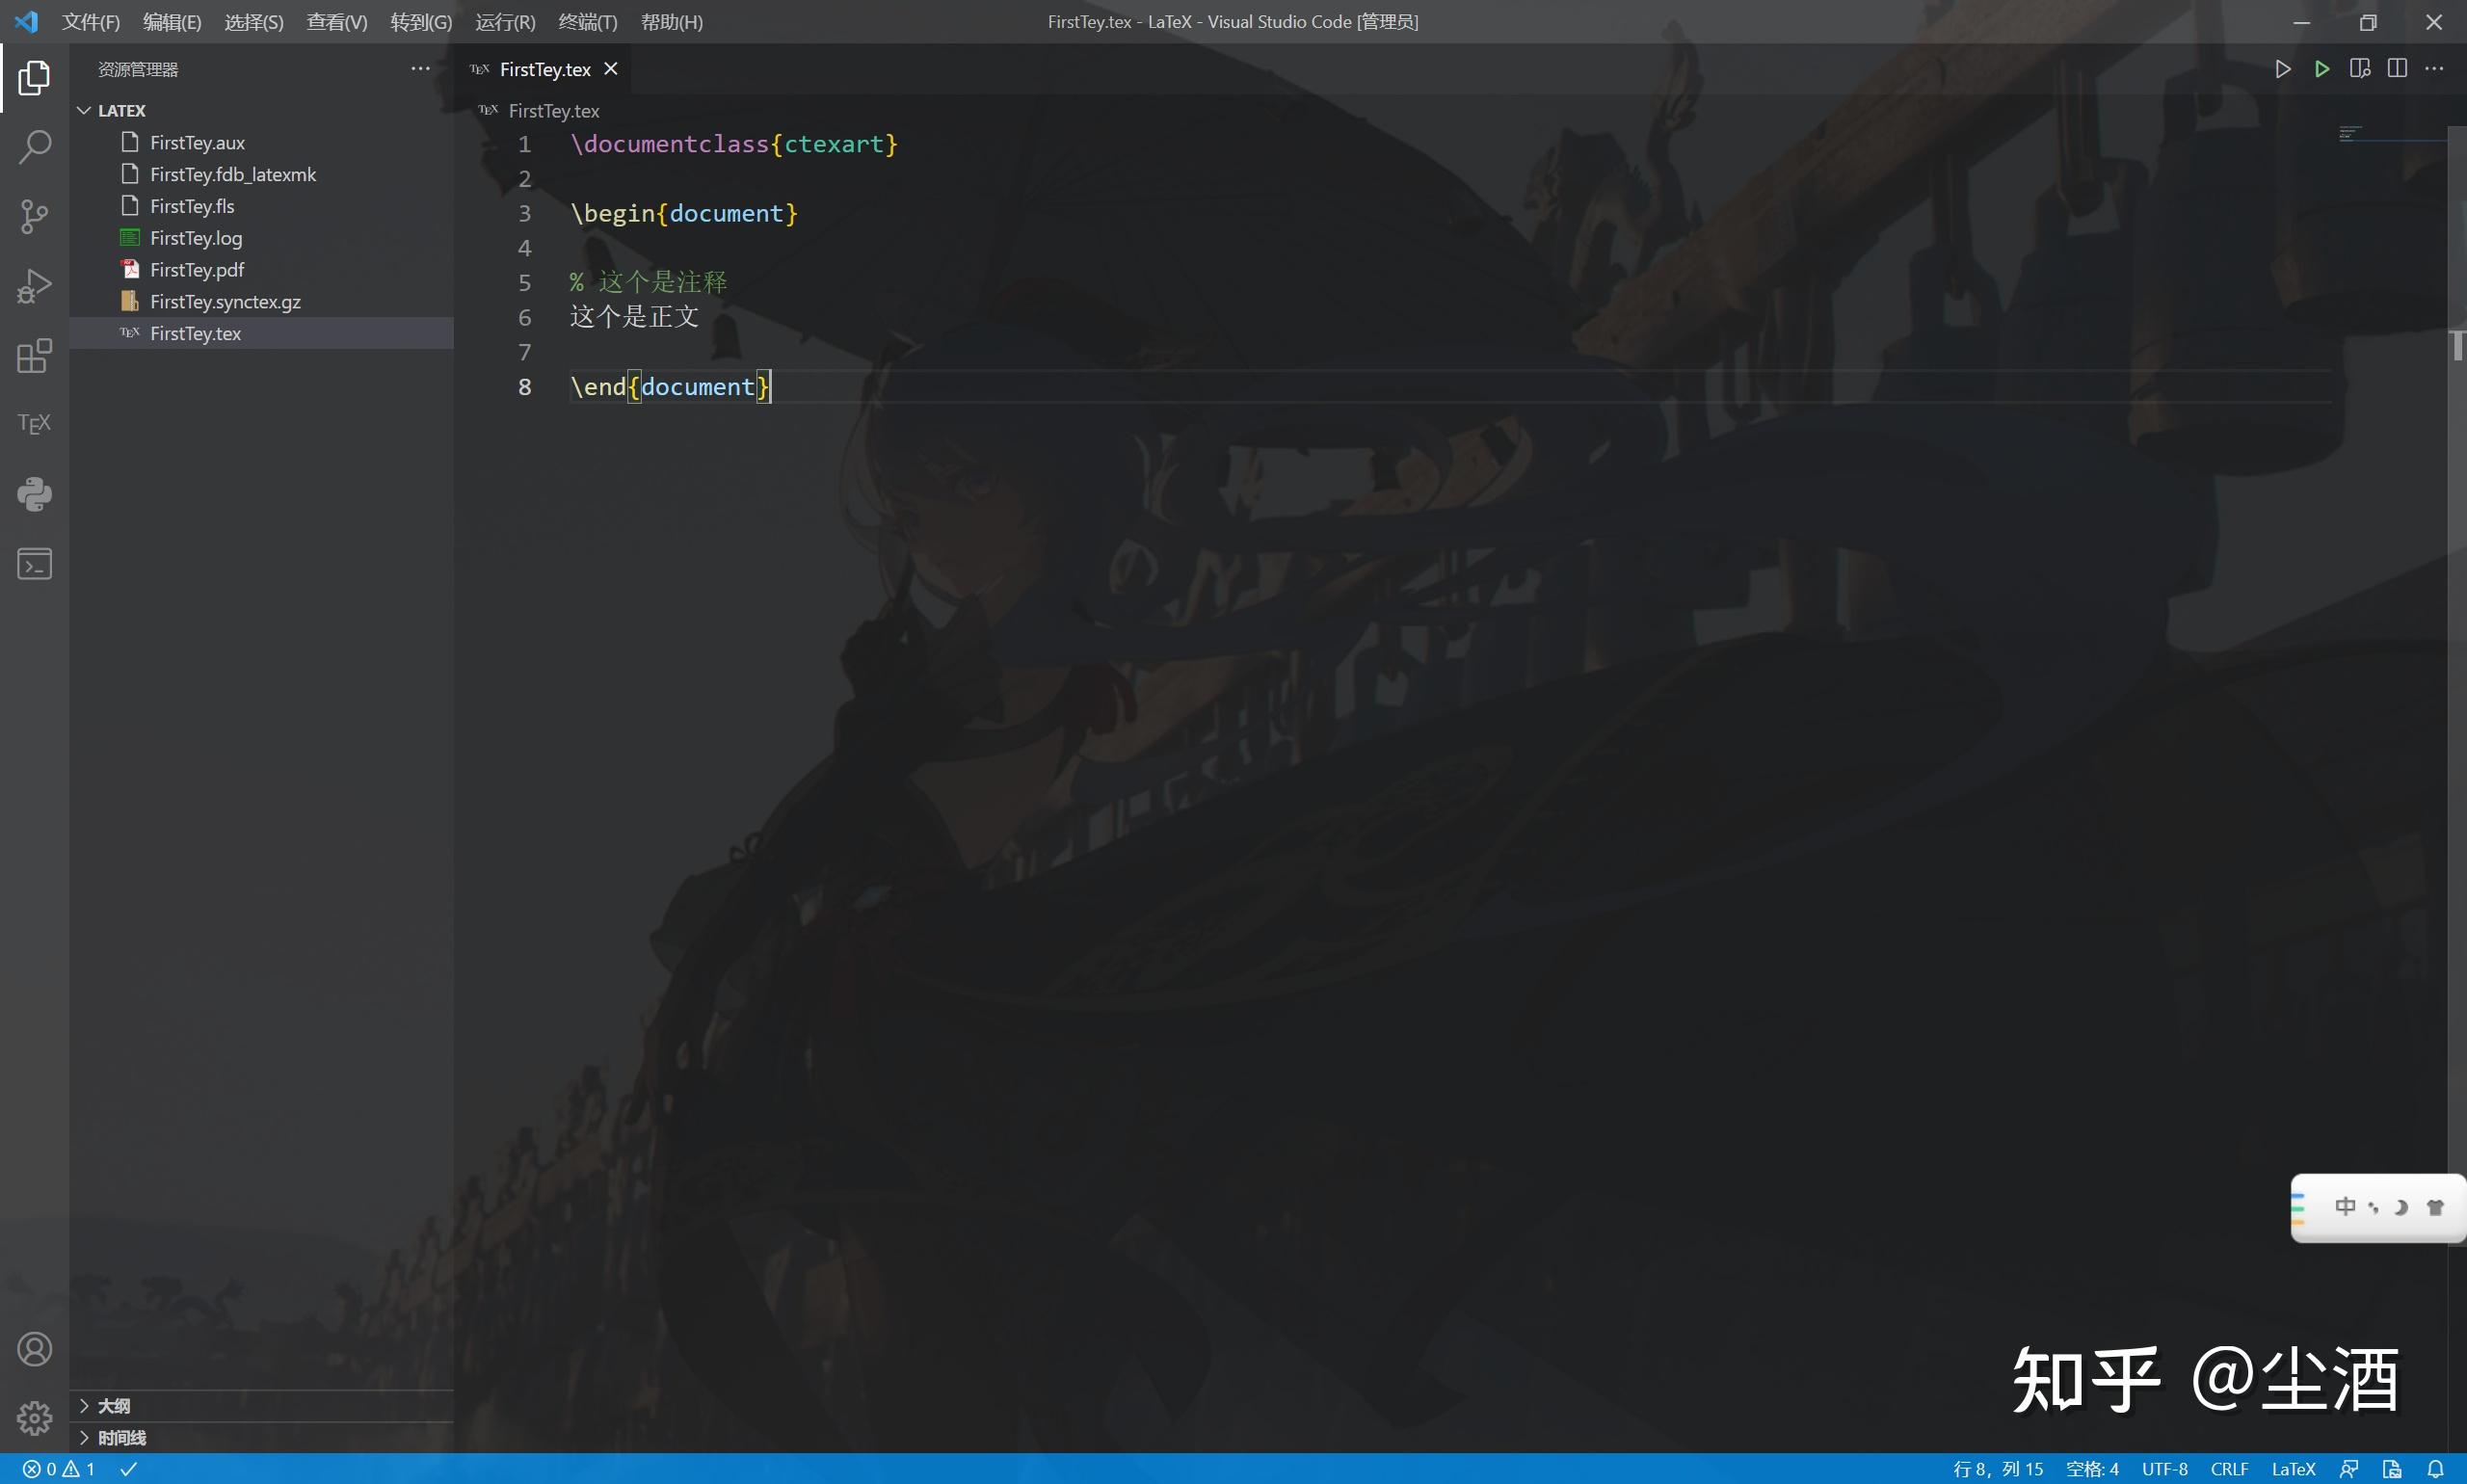
Task: Open the 终端(T) menu
Action: [586, 21]
